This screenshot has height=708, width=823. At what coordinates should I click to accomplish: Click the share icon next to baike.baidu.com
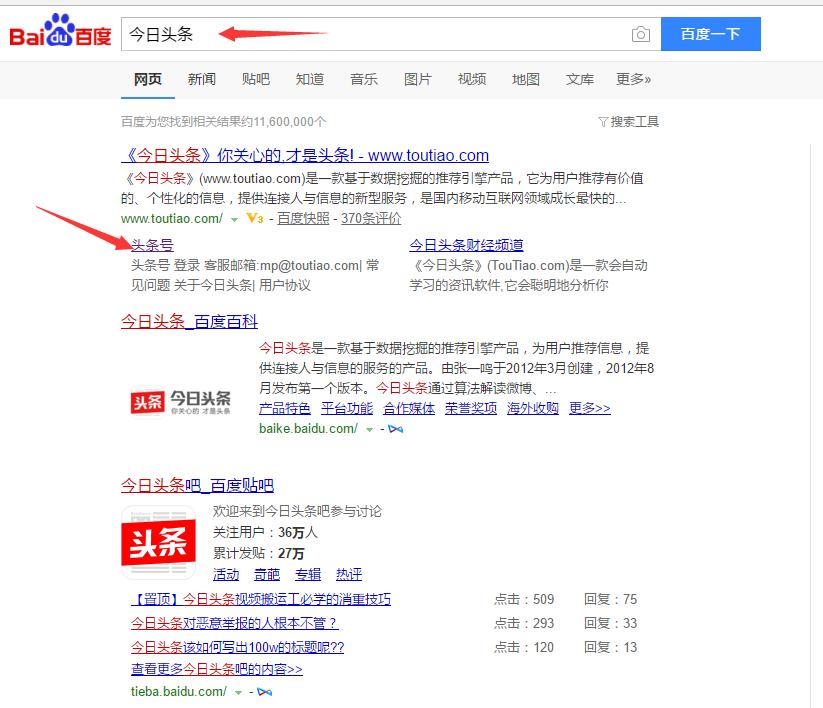point(394,428)
